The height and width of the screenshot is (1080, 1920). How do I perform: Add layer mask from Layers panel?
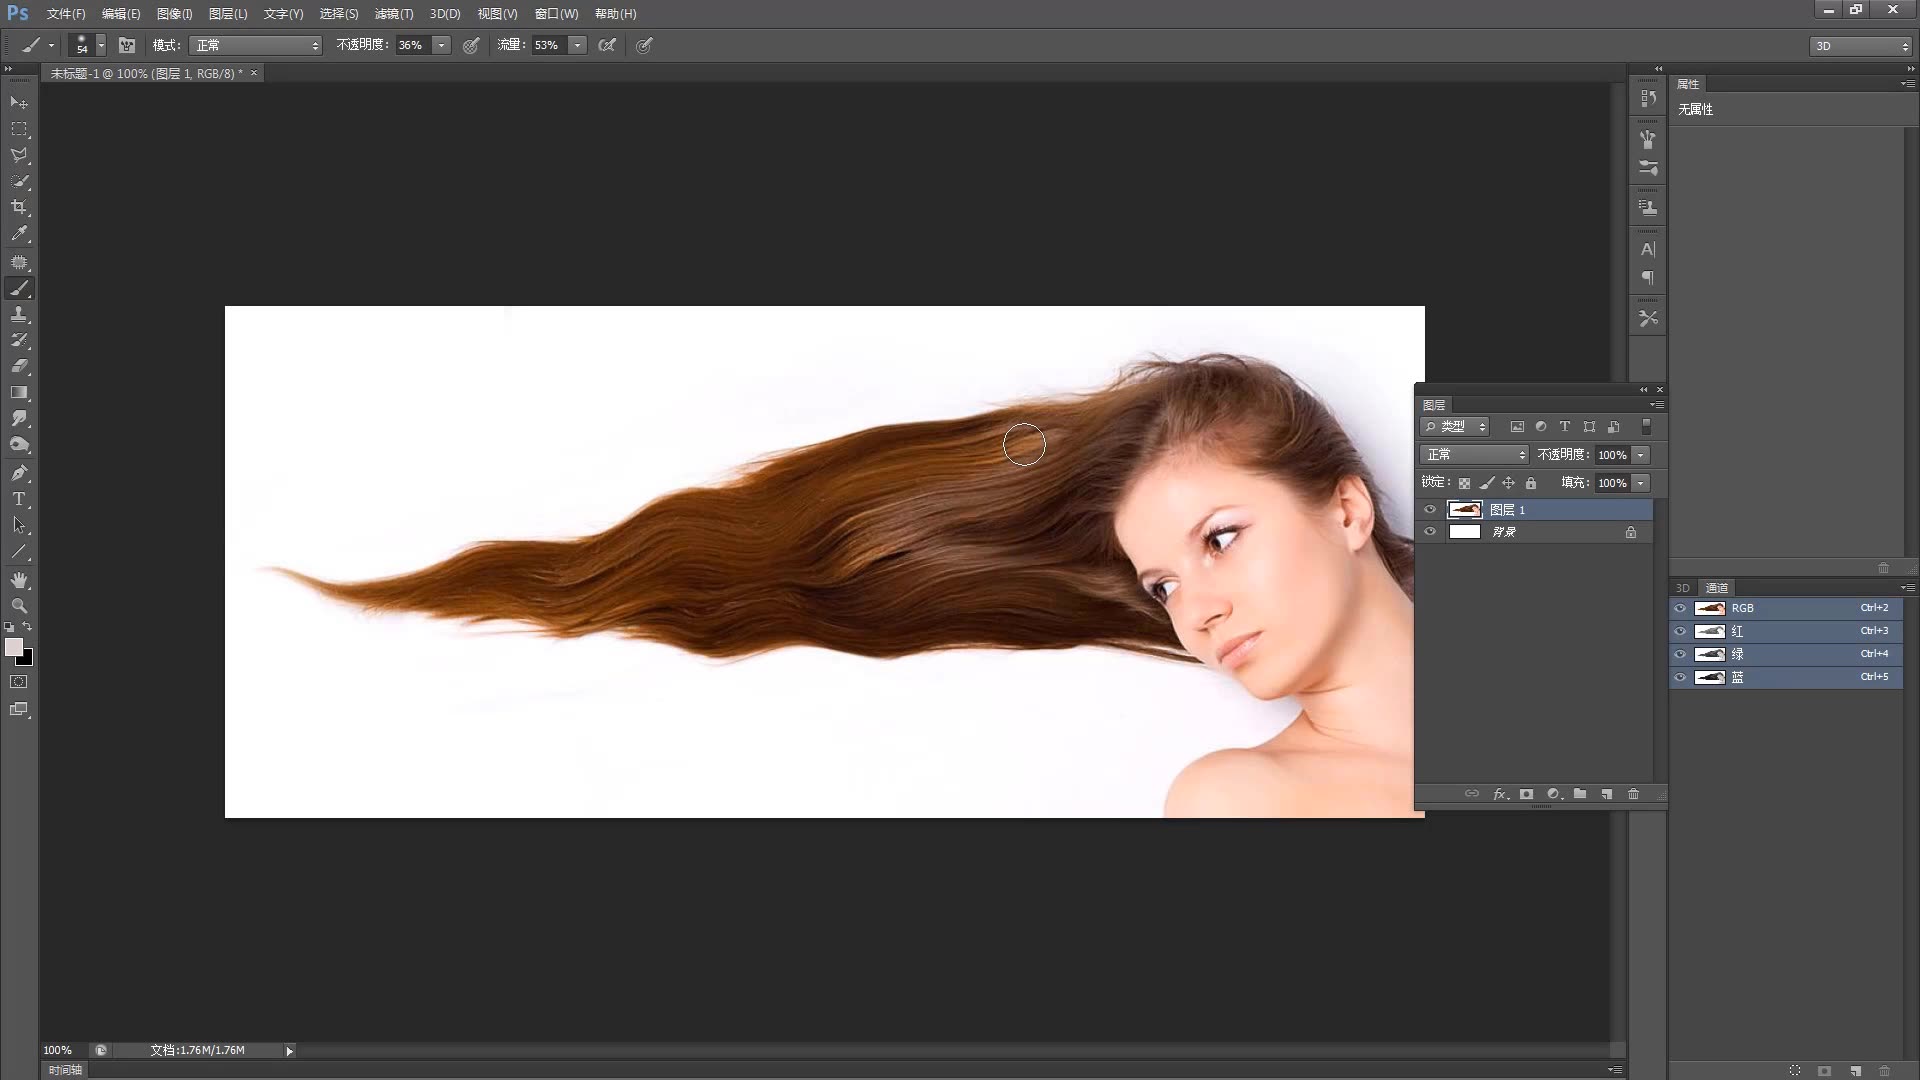tap(1526, 794)
